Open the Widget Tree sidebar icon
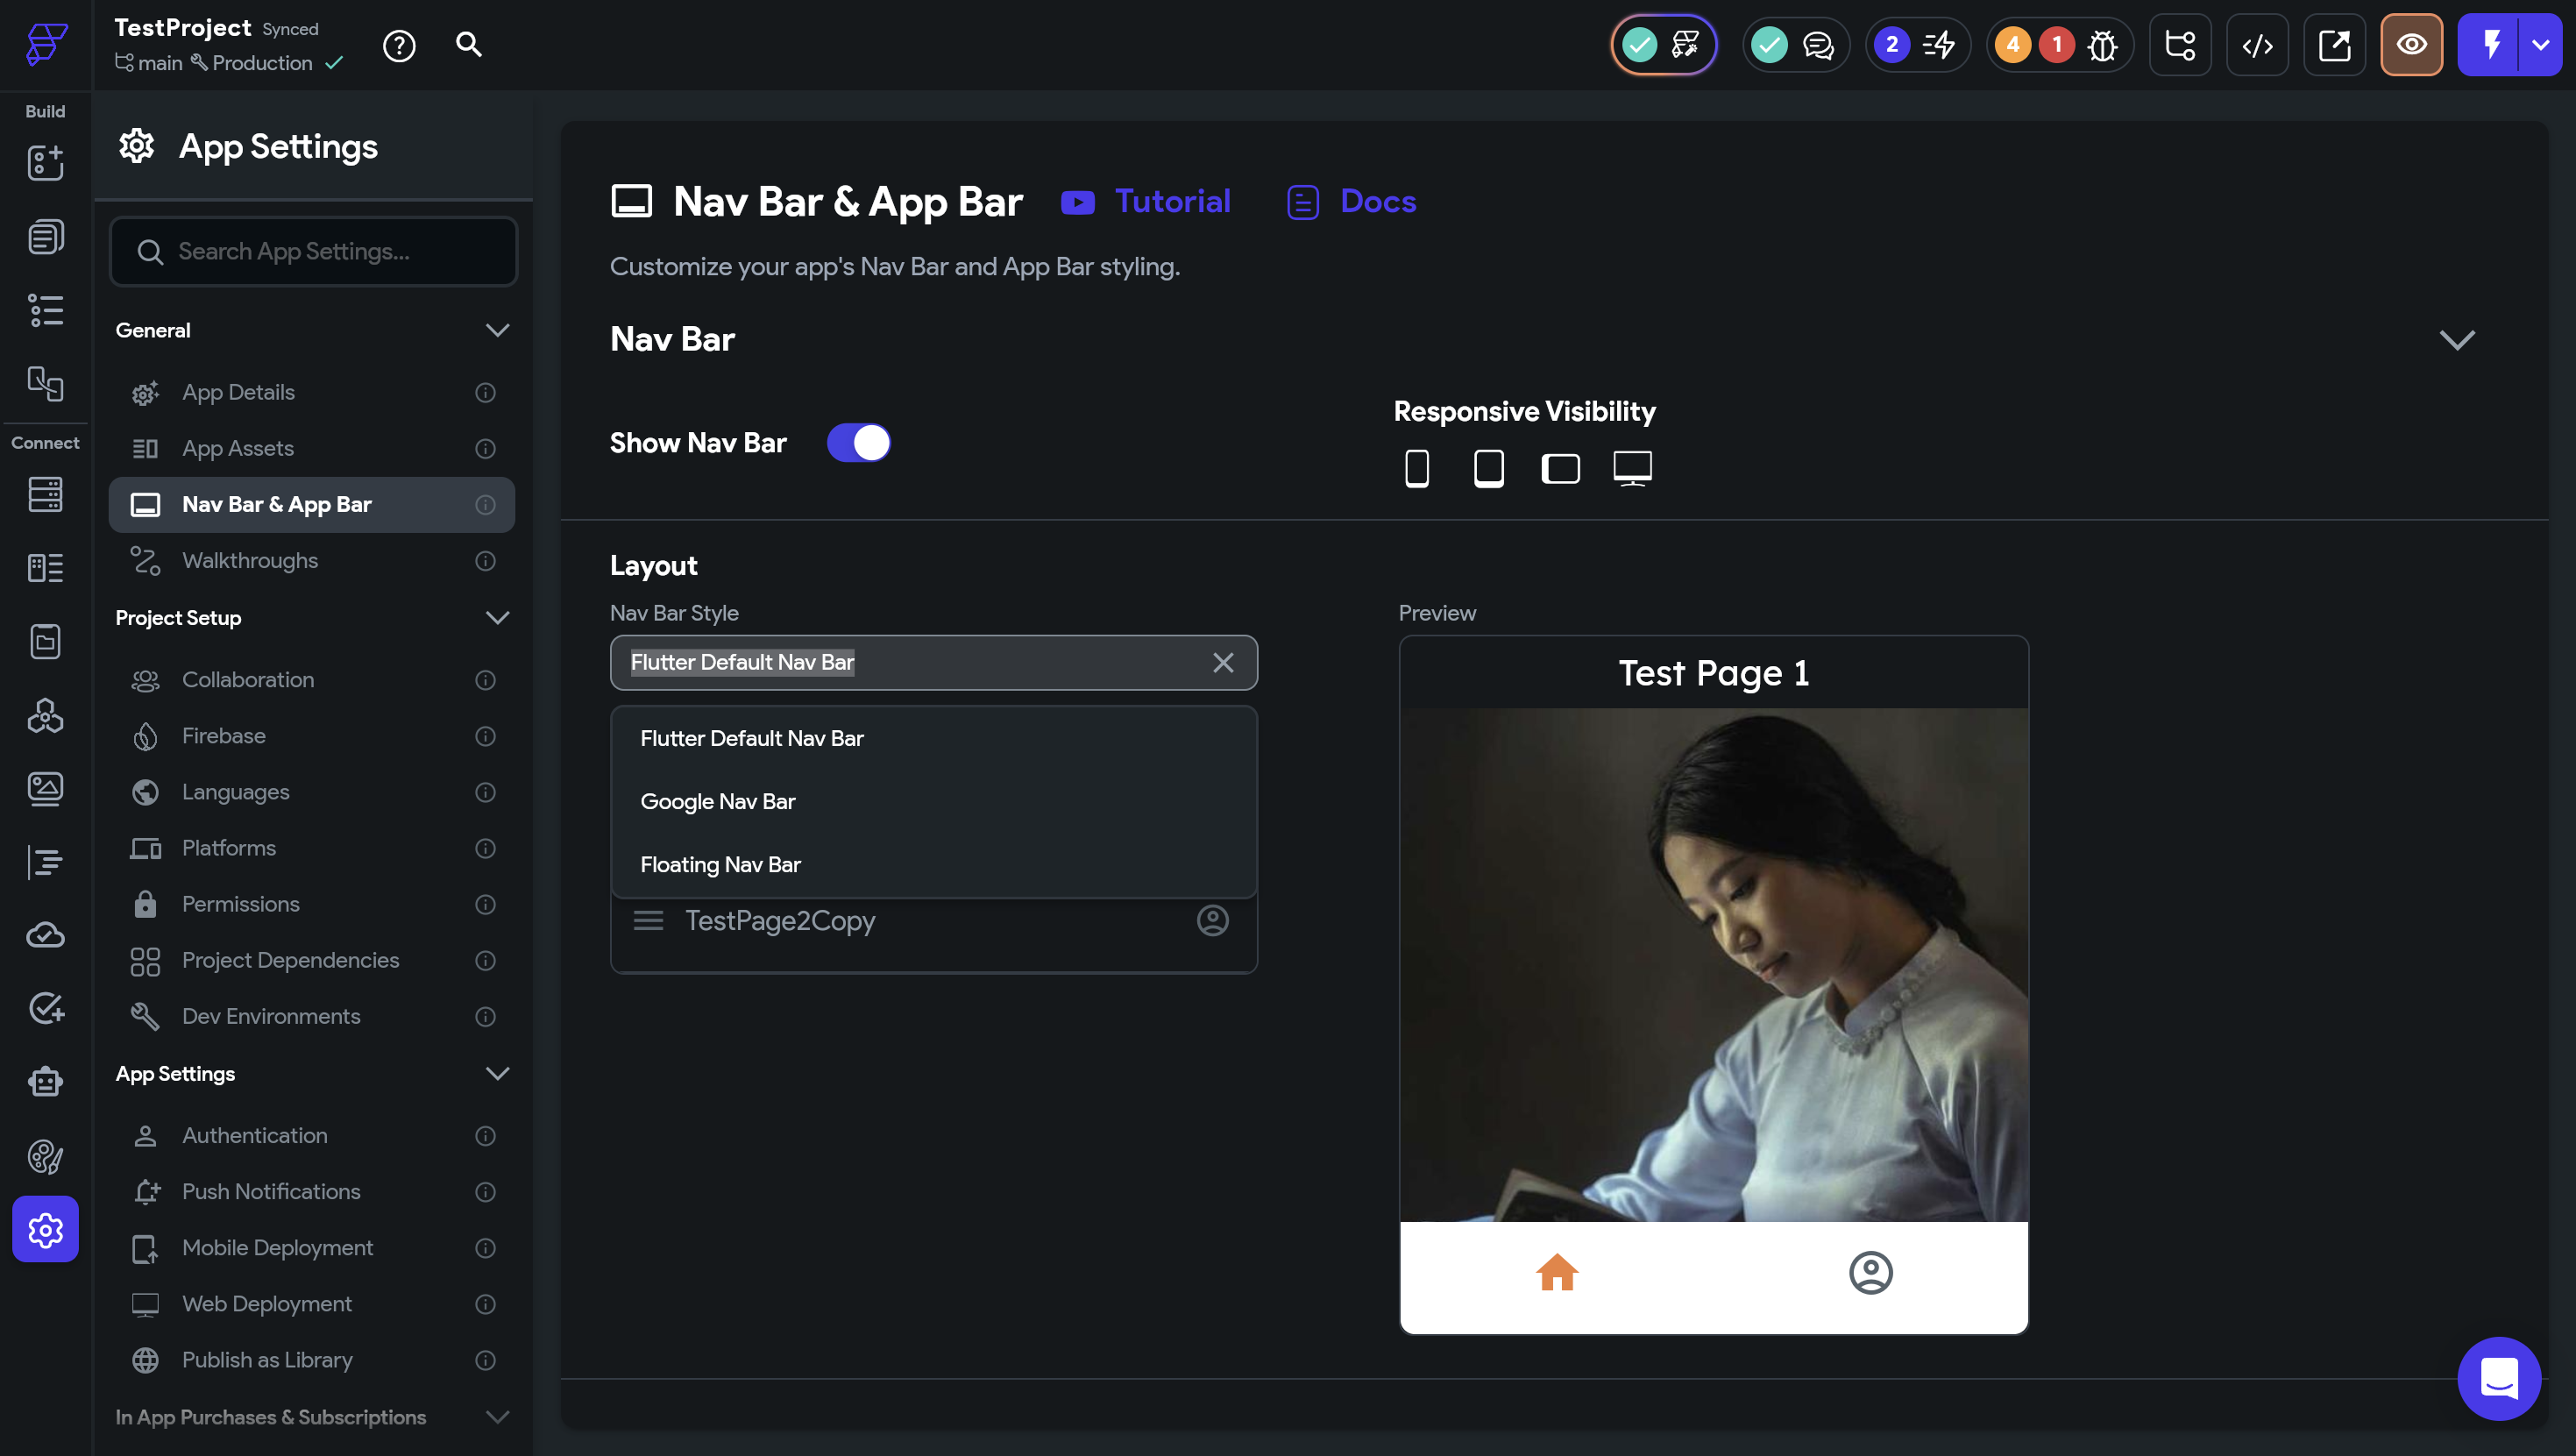 click(x=45, y=311)
